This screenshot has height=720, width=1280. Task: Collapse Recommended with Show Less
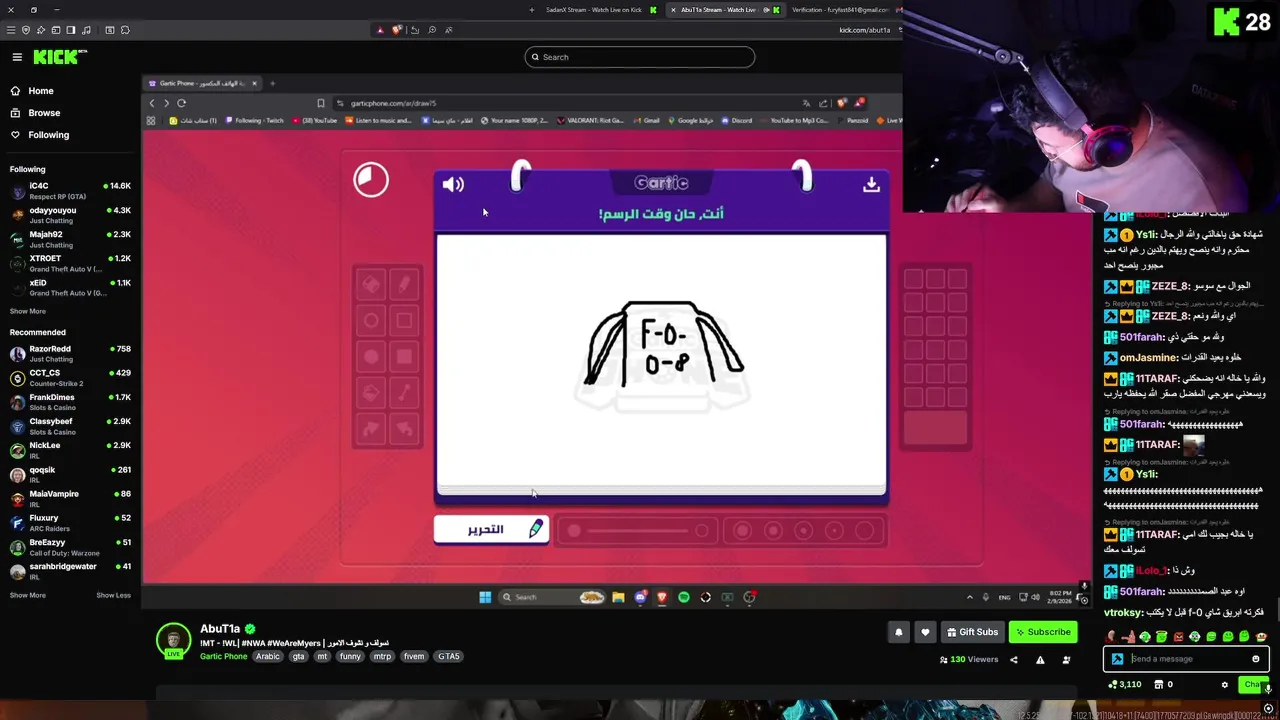(113, 595)
